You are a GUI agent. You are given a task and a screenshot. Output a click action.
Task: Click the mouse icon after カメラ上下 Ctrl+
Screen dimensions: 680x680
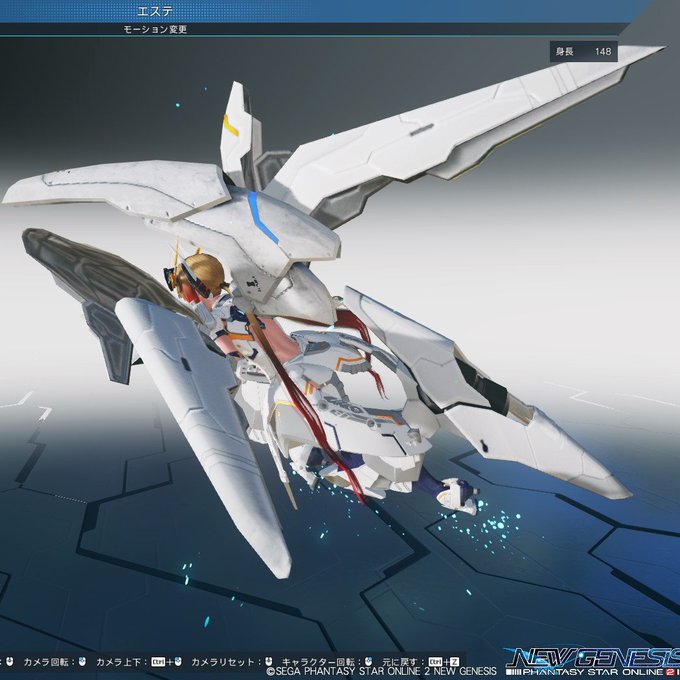point(177,662)
